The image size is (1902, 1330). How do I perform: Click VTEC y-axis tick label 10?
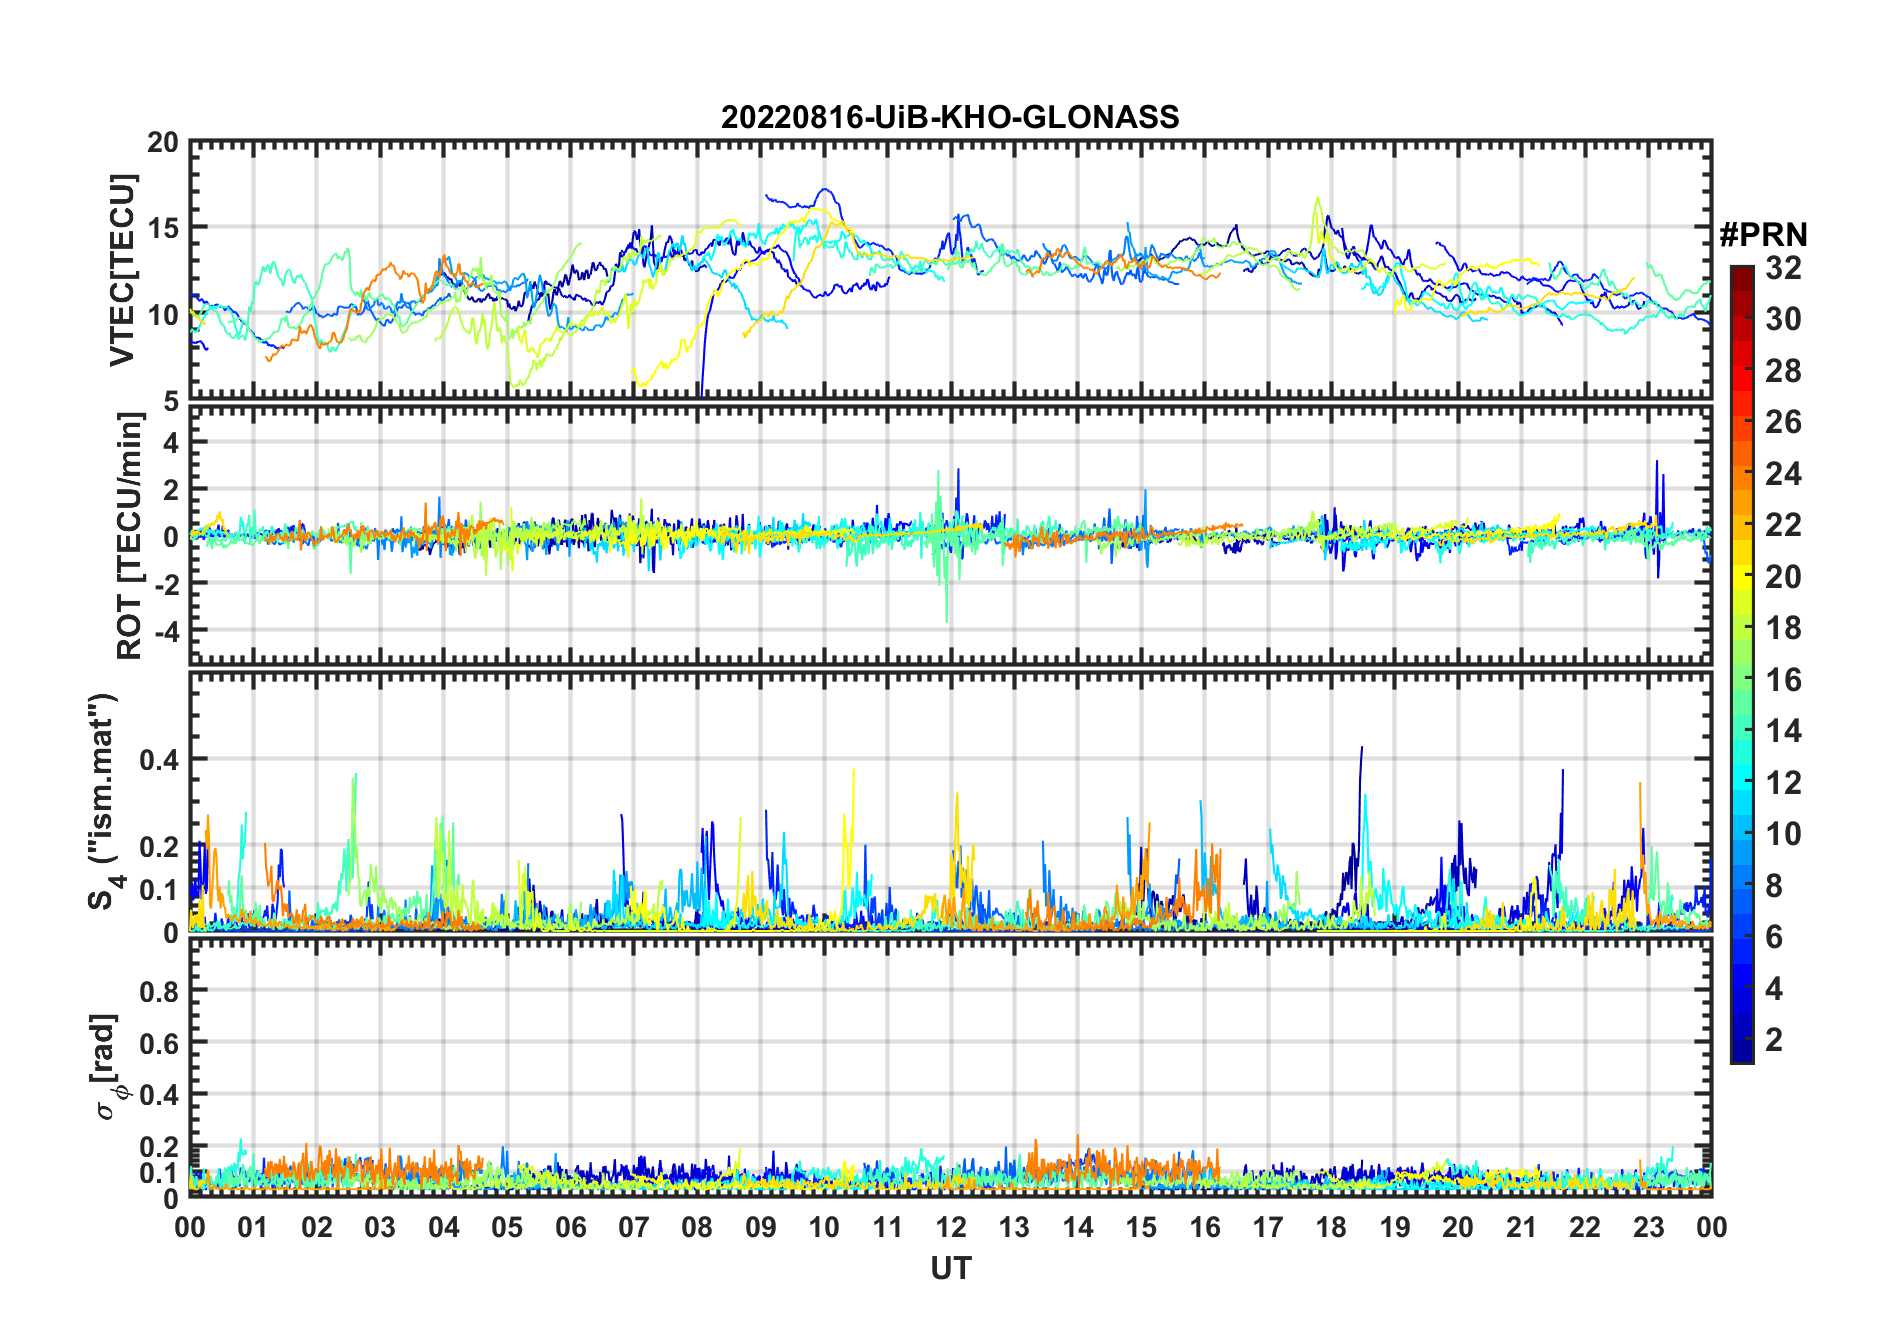coord(163,315)
